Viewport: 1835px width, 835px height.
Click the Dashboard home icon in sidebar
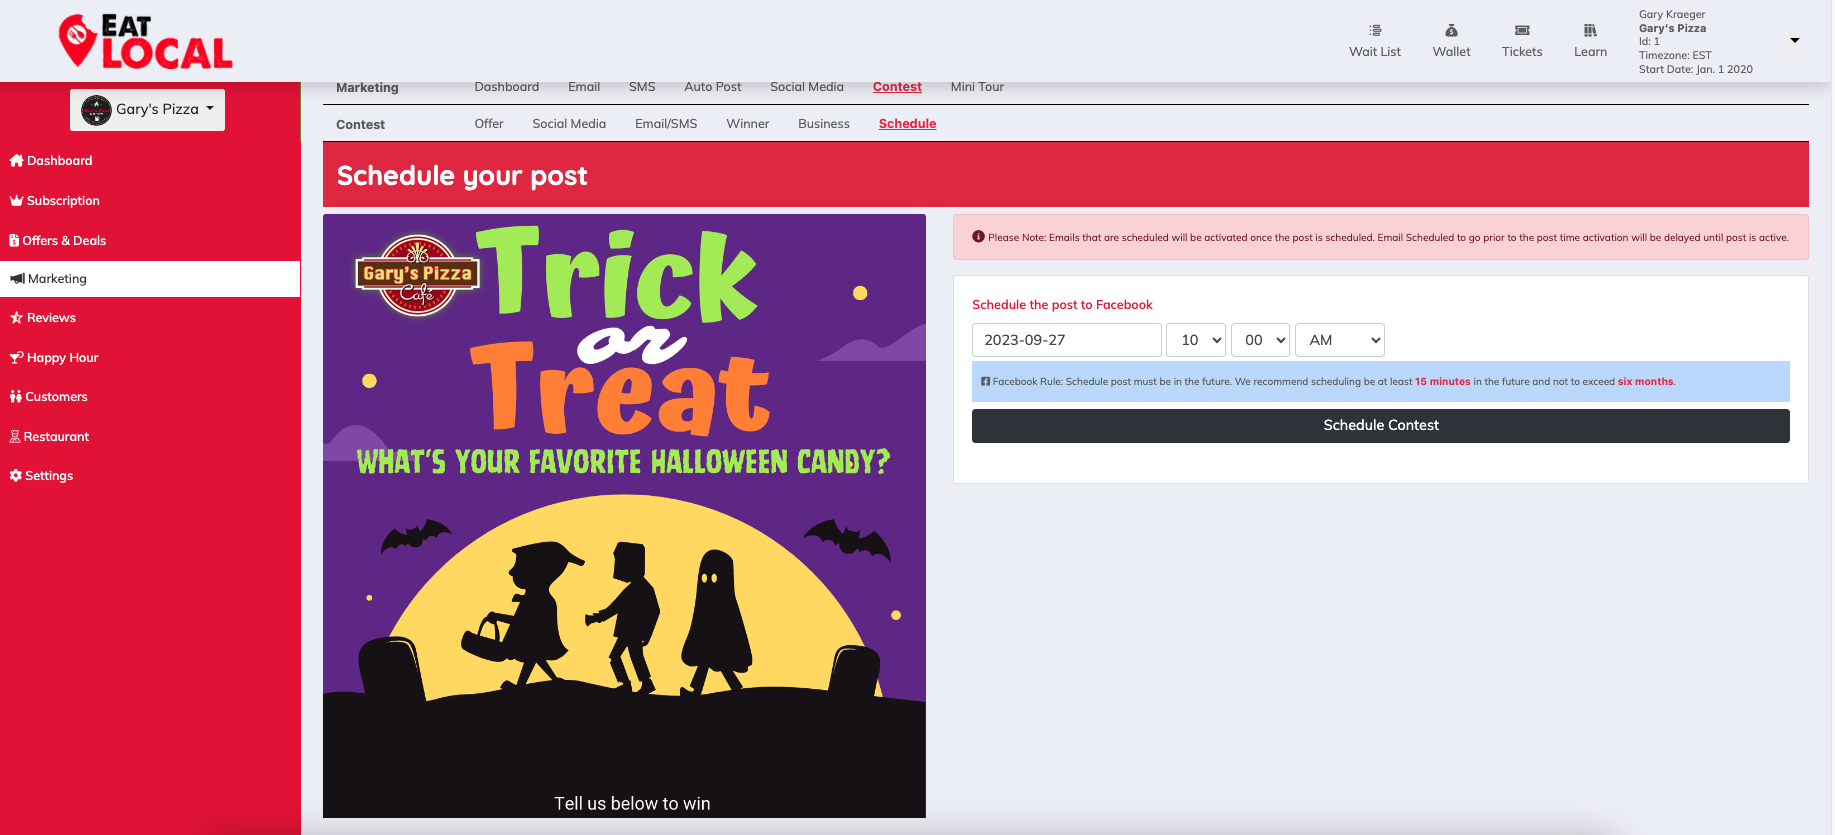(x=16, y=160)
